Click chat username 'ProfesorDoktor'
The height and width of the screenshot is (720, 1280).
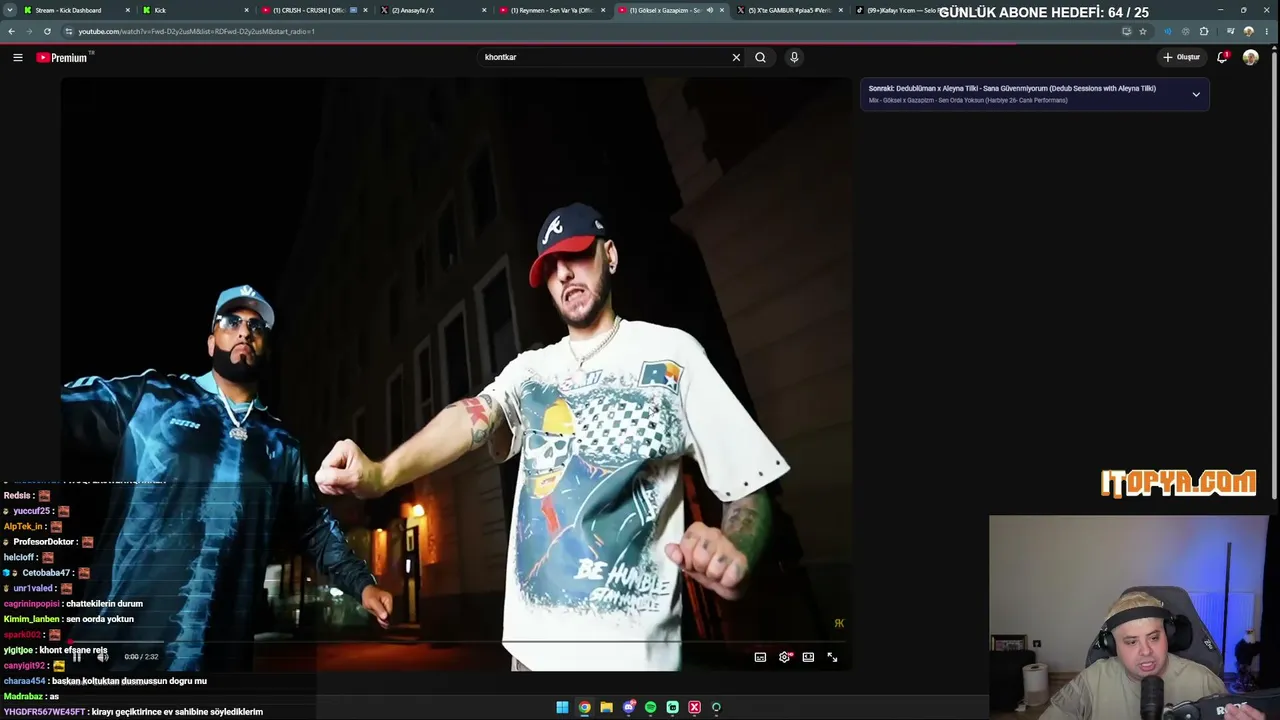(44, 542)
